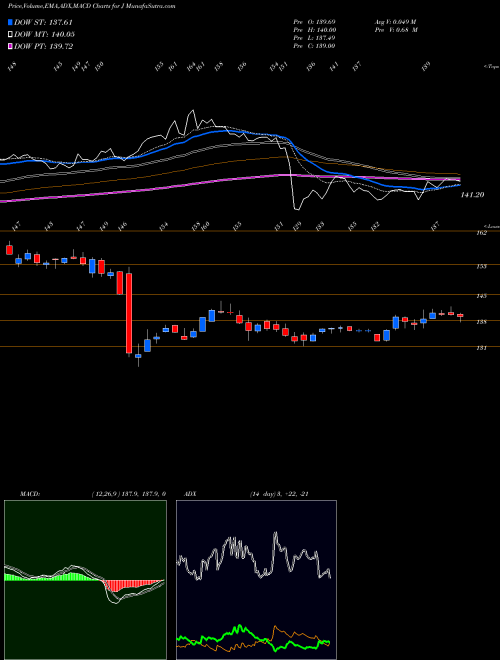
Task: Click the 'Pre L: 137.49' value
Action: point(314,38)
